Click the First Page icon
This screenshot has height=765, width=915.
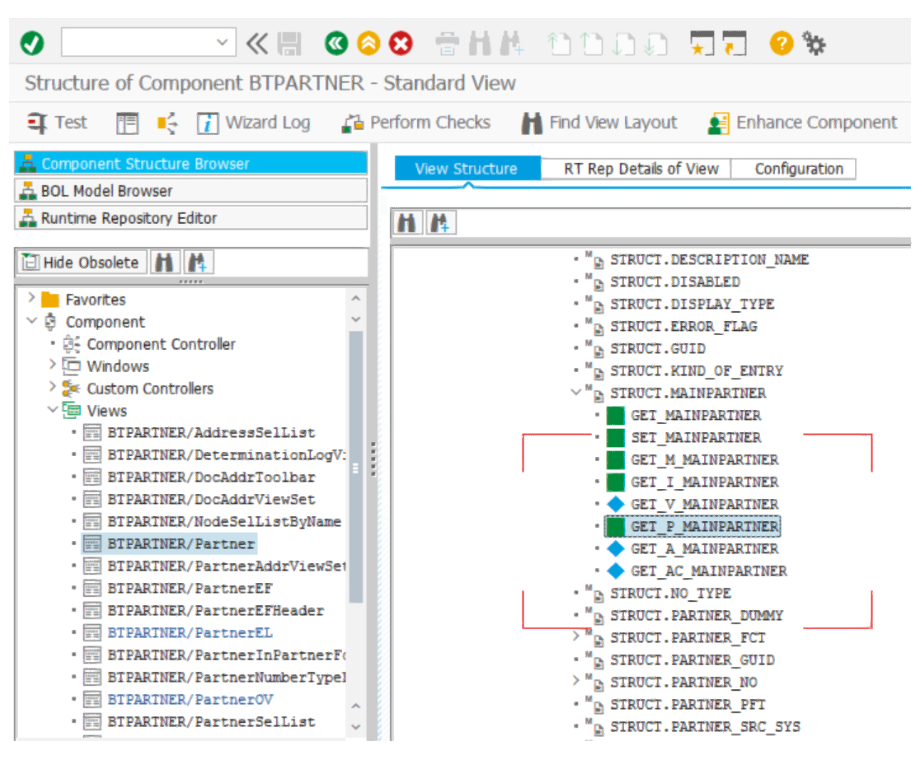[559, 44]
